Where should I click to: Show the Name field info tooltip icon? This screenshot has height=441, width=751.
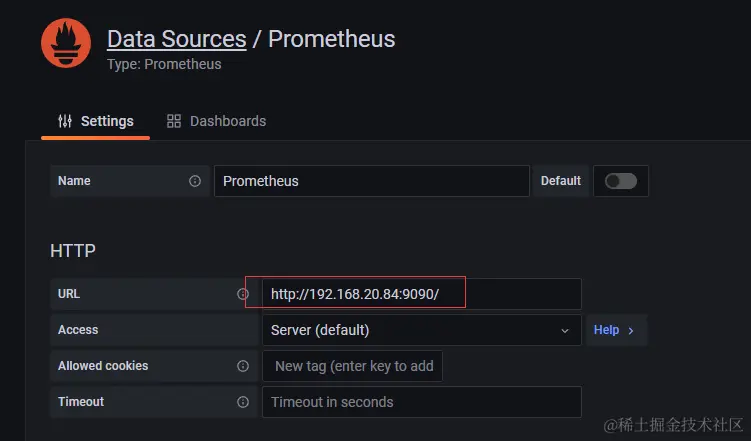coord(194,181)
